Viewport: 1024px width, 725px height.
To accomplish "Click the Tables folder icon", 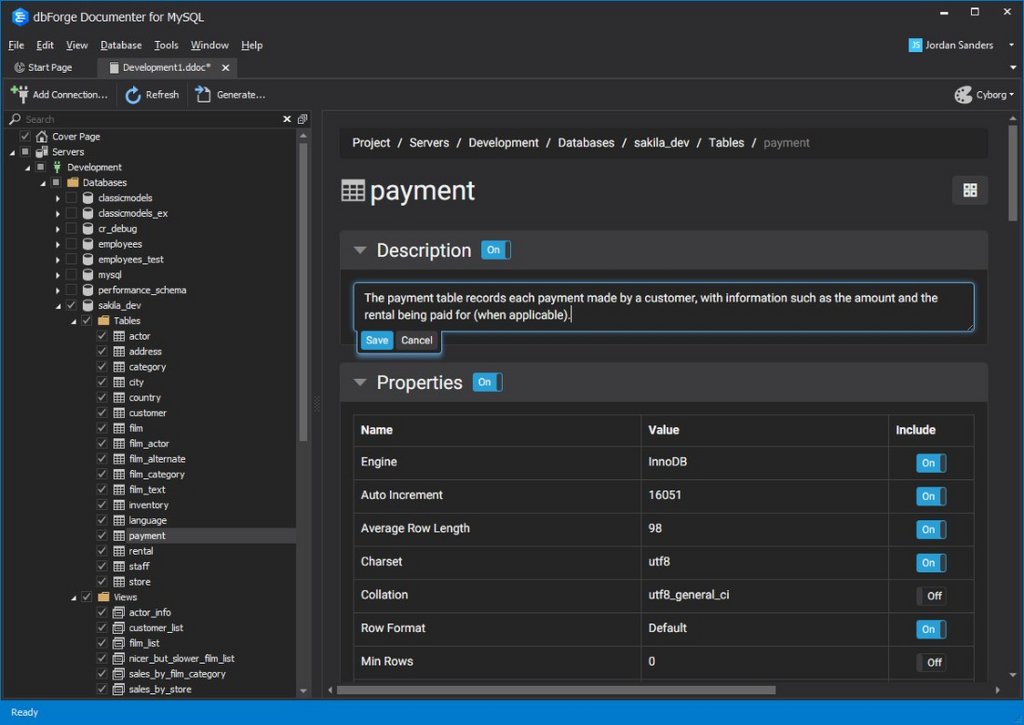I will point(104,321).
